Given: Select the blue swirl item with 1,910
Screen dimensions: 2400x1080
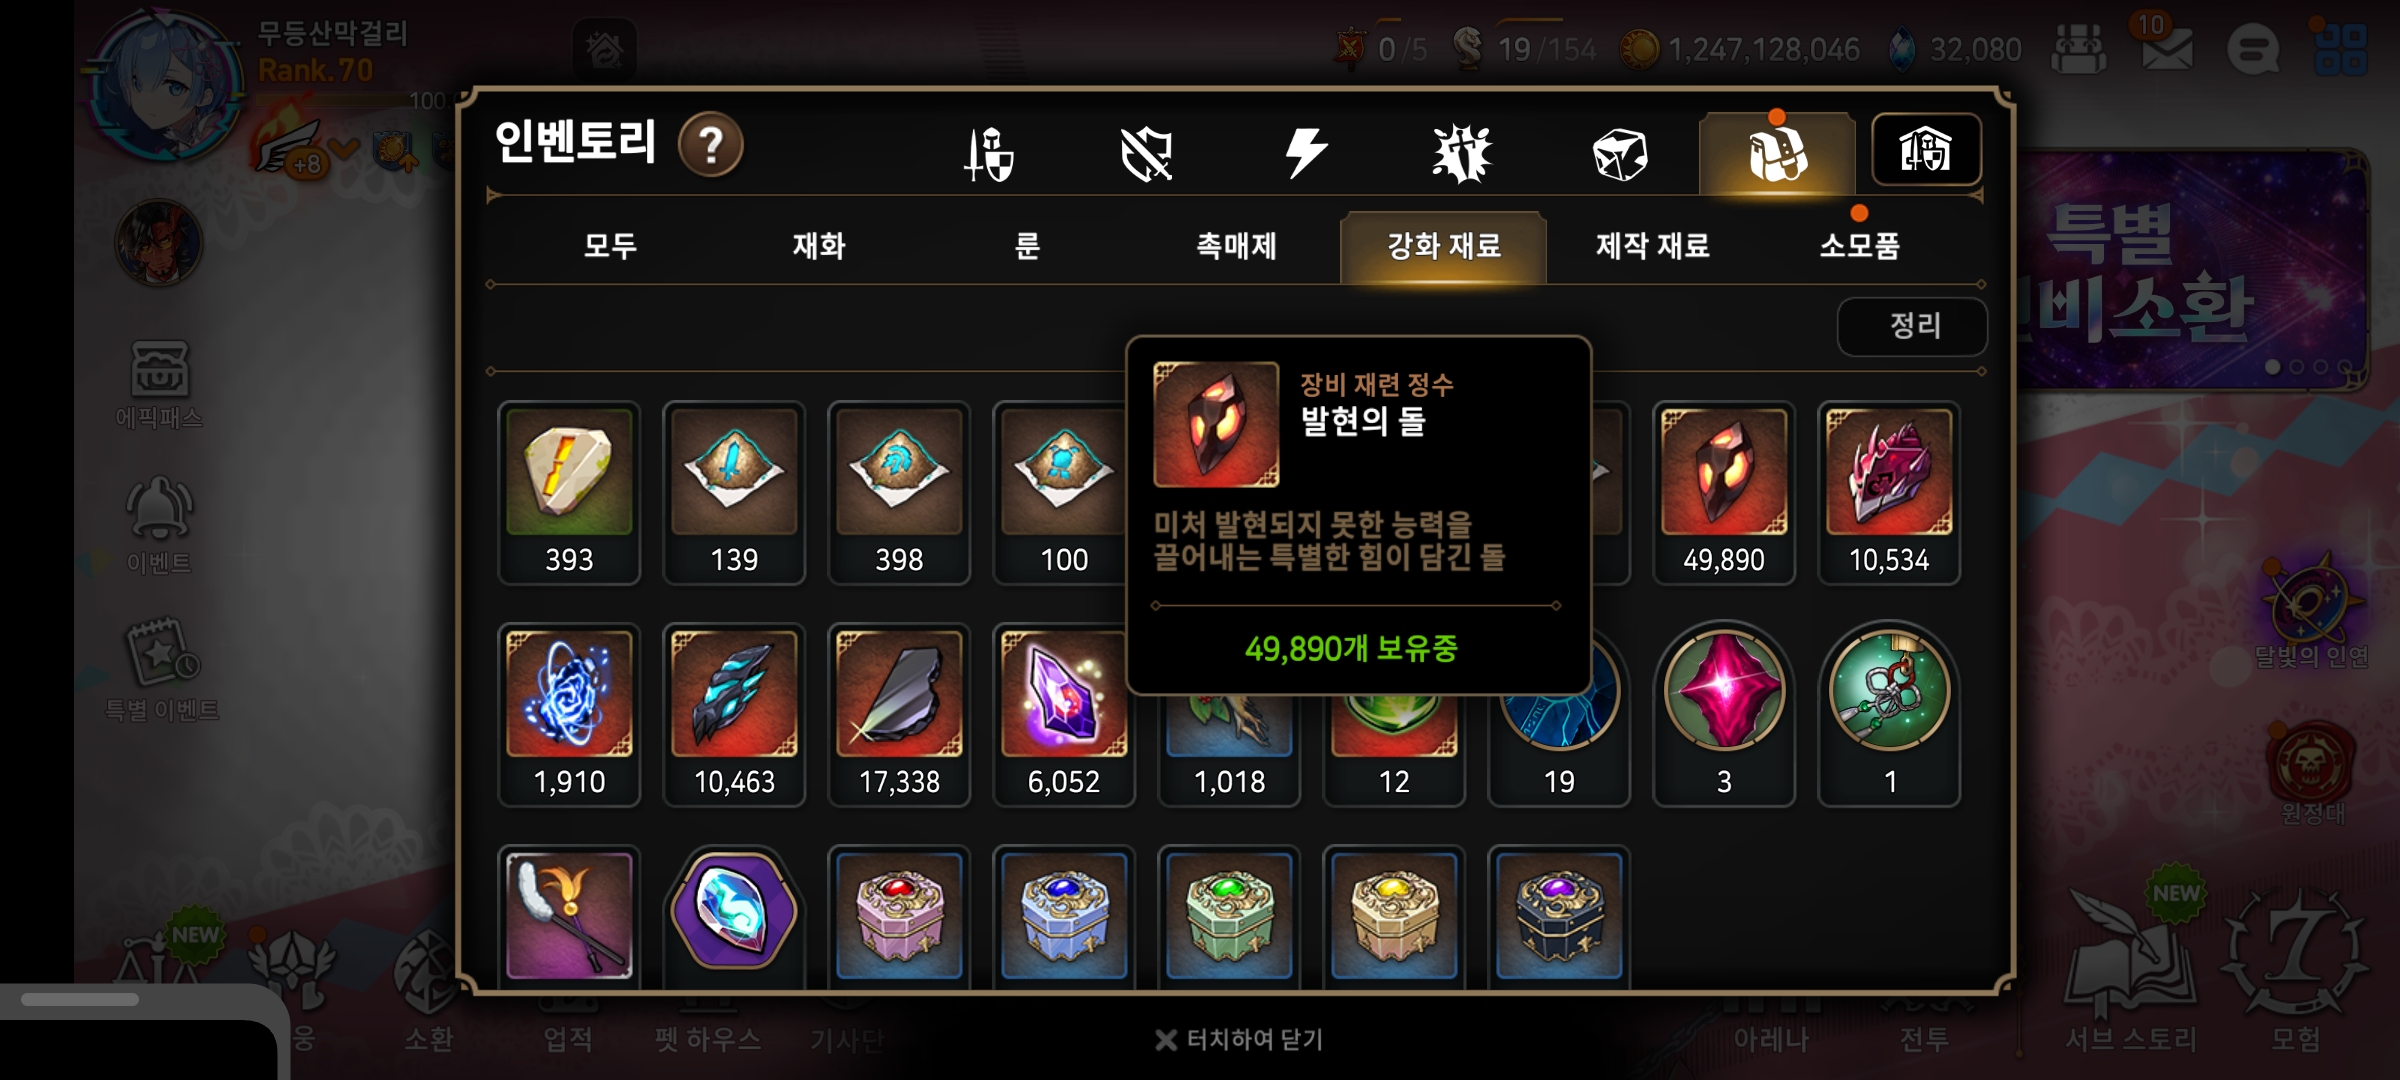Looking at the screenshot, I should pyautogui.click(x=569, y=715).
